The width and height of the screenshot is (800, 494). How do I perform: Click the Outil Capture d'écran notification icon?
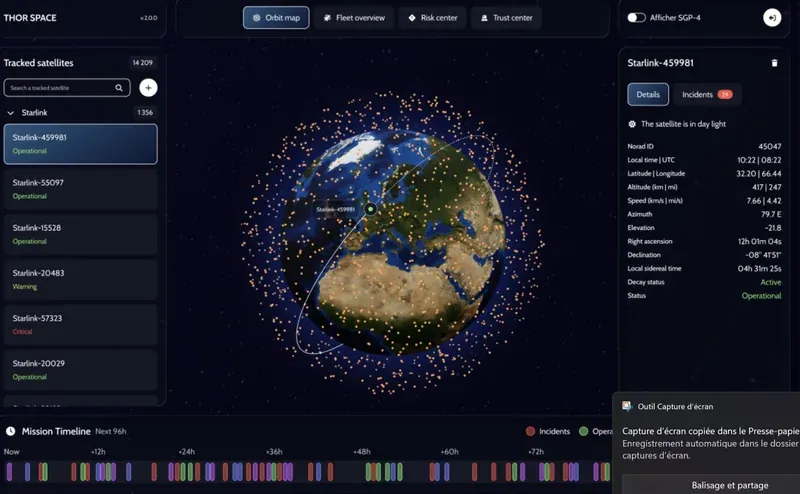click(x=627, y=406)
